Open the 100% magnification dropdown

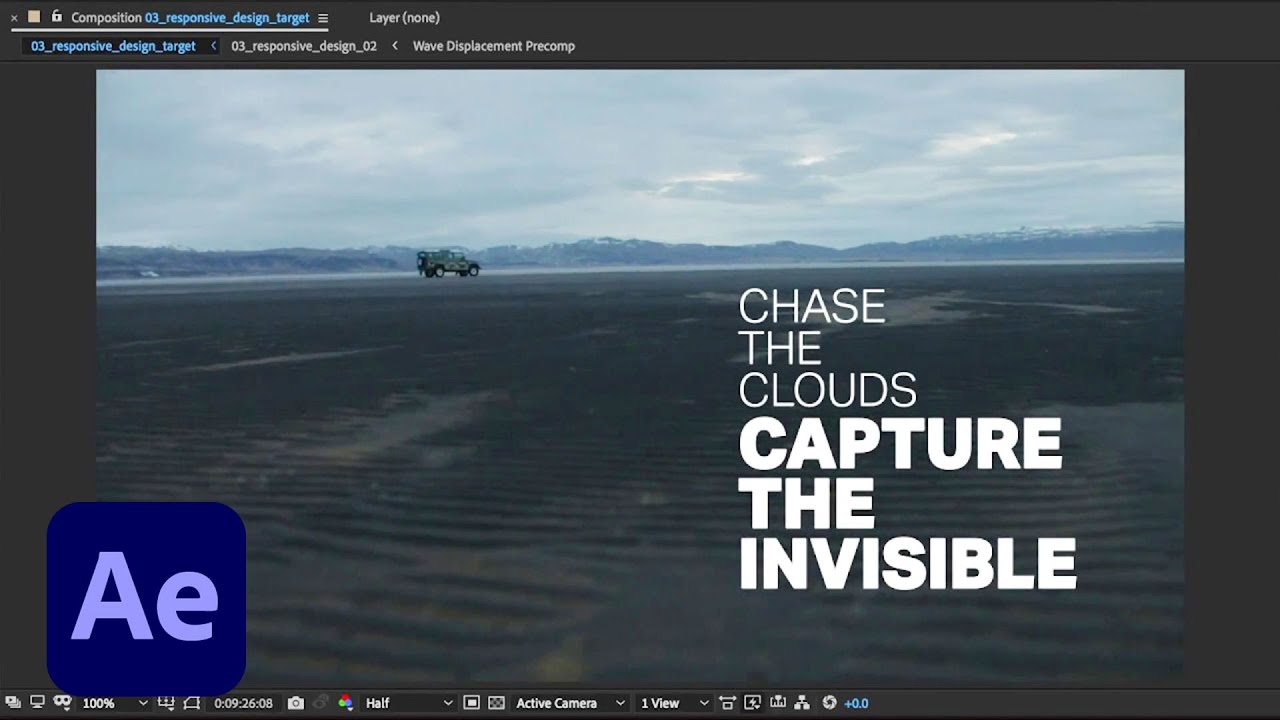pos(115,703)
